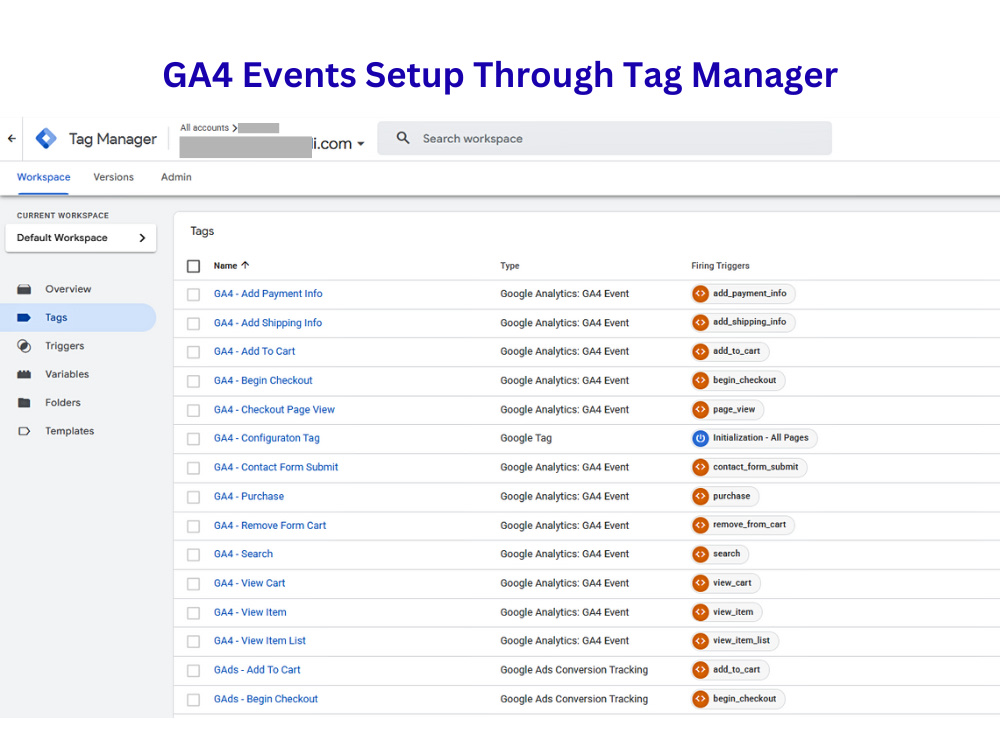This screenshot has height=750, width=1000.
Task: Open the GAds - Add To Cart tag
Action: tap(256, 670)
